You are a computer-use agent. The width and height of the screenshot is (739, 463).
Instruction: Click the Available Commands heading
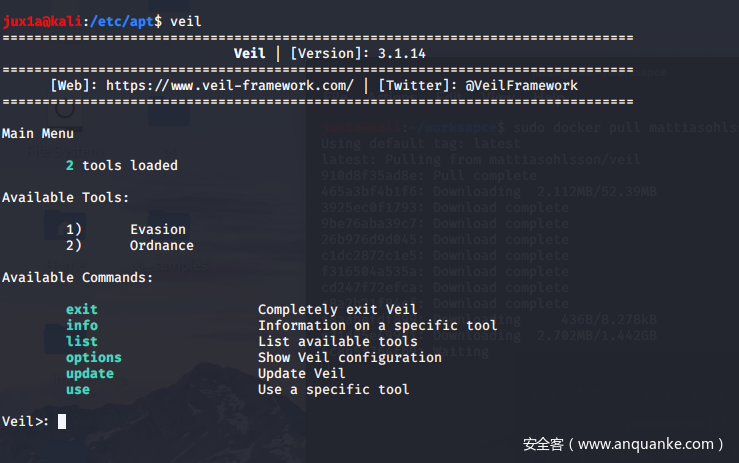[78, 277]
